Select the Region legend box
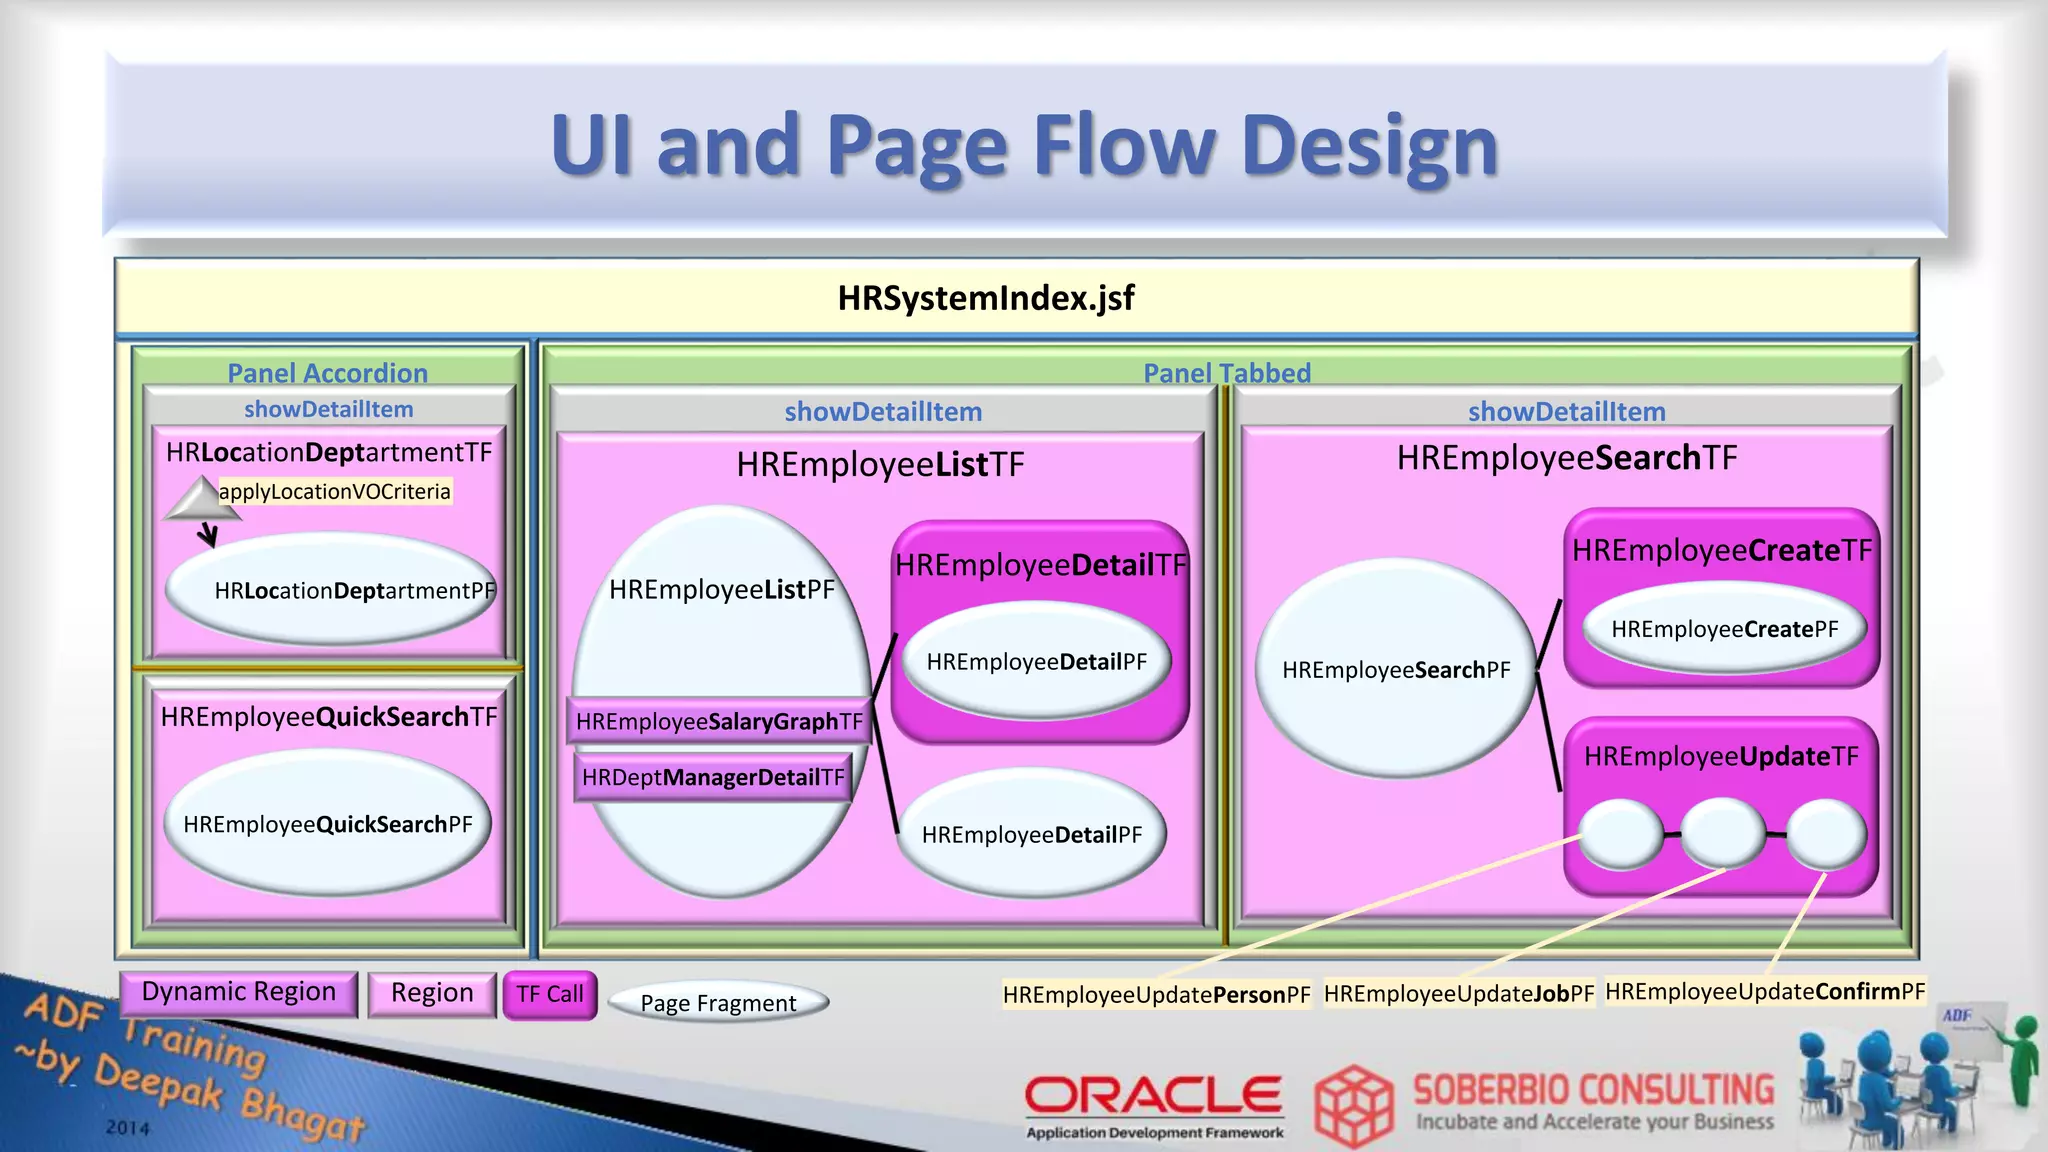The width and height of the screenshot is (2048, 1152). 432,994
